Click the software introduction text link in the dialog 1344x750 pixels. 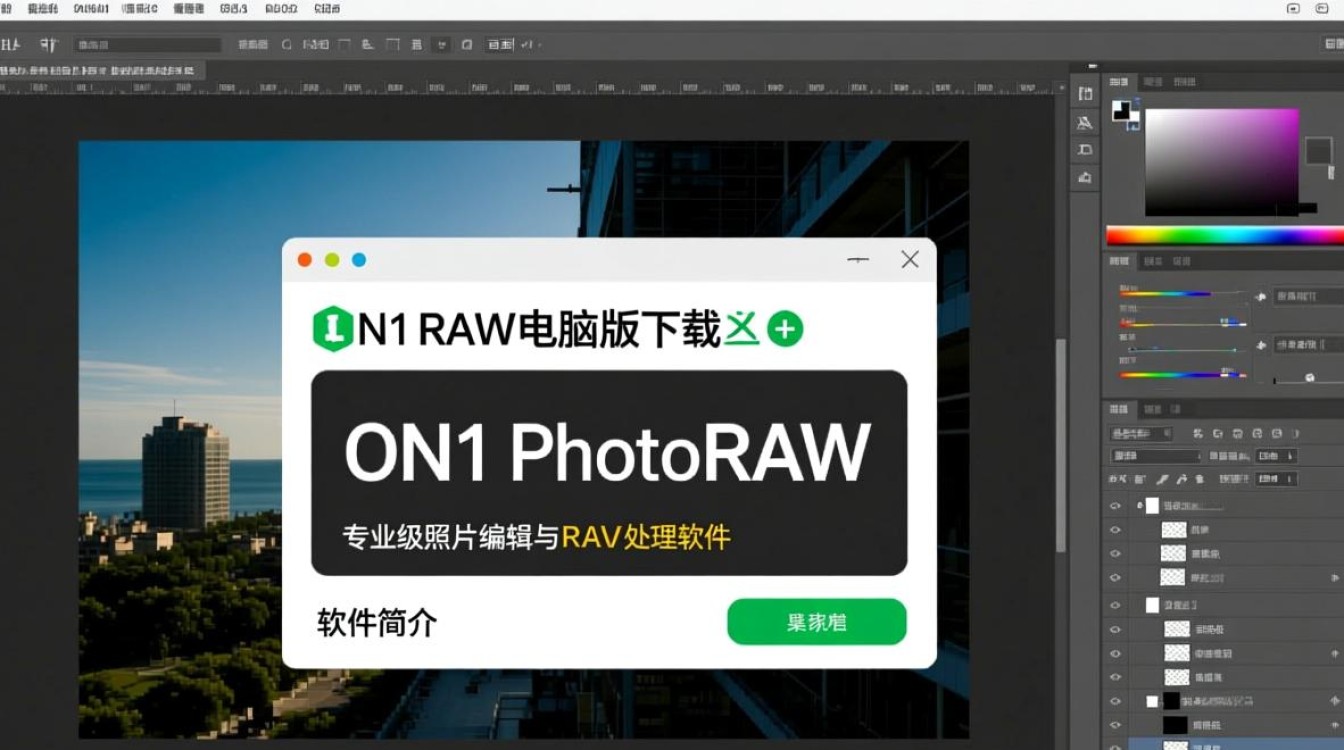point(373,622)
